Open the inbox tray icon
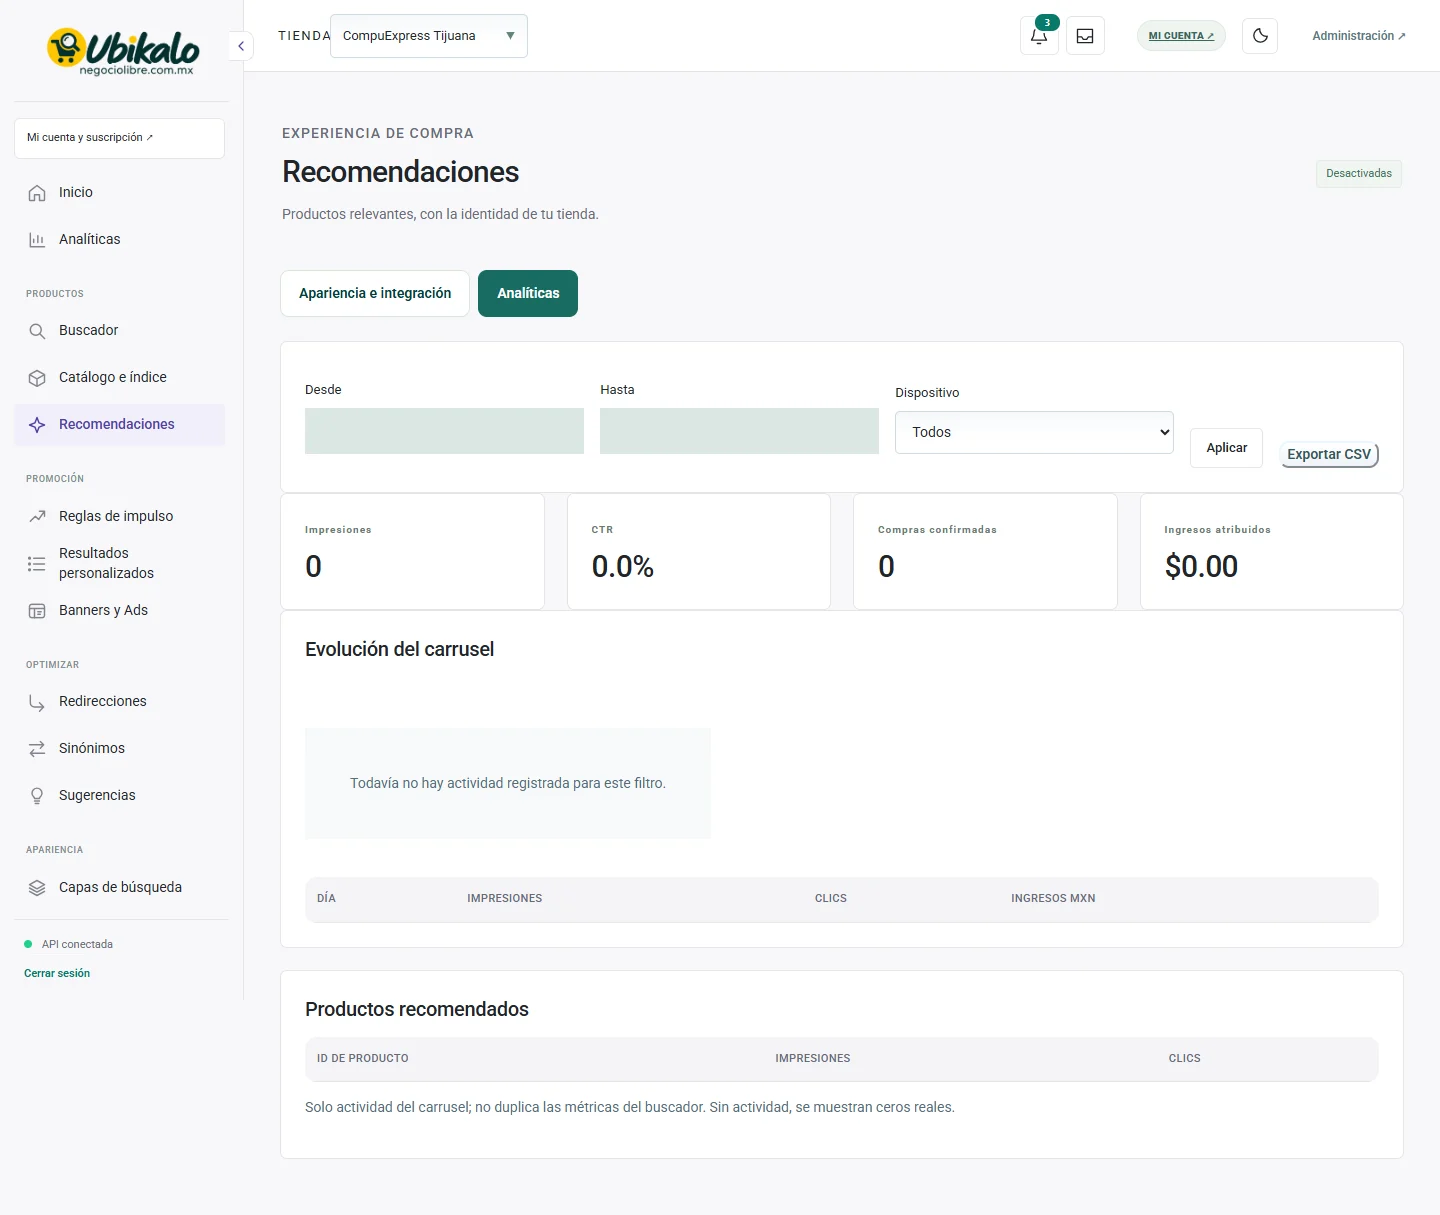This screenshot has width=1440, height=1215. coord(1085,36)
